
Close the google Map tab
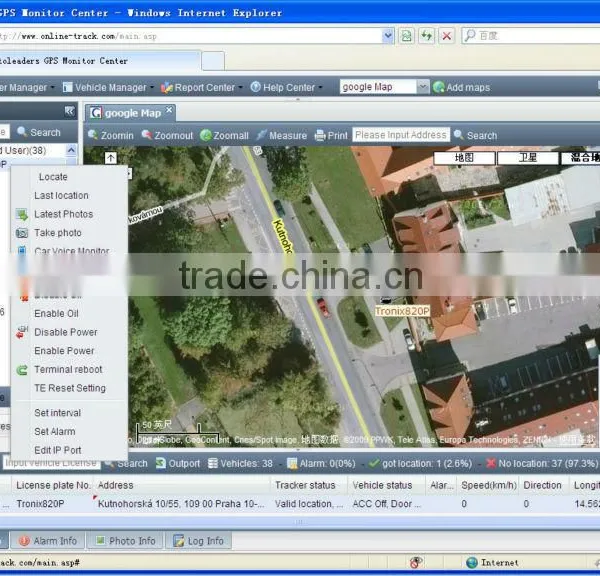[x=169, y=110]
